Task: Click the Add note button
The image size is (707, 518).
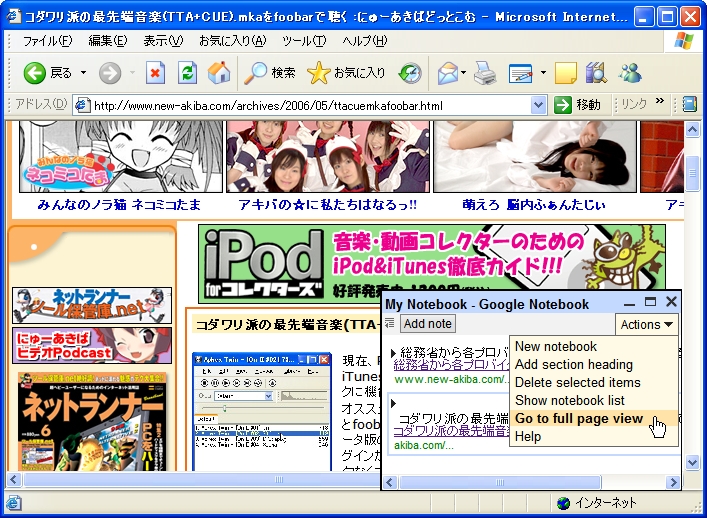Action: coord(427,324)
